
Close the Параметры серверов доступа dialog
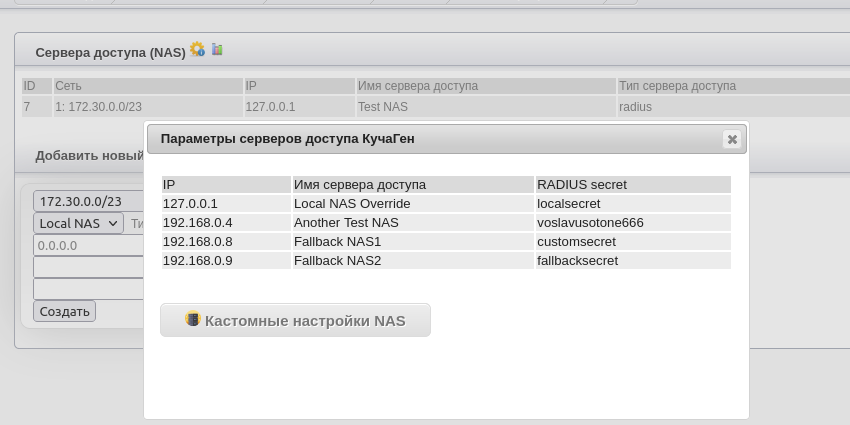pos(732,140)
